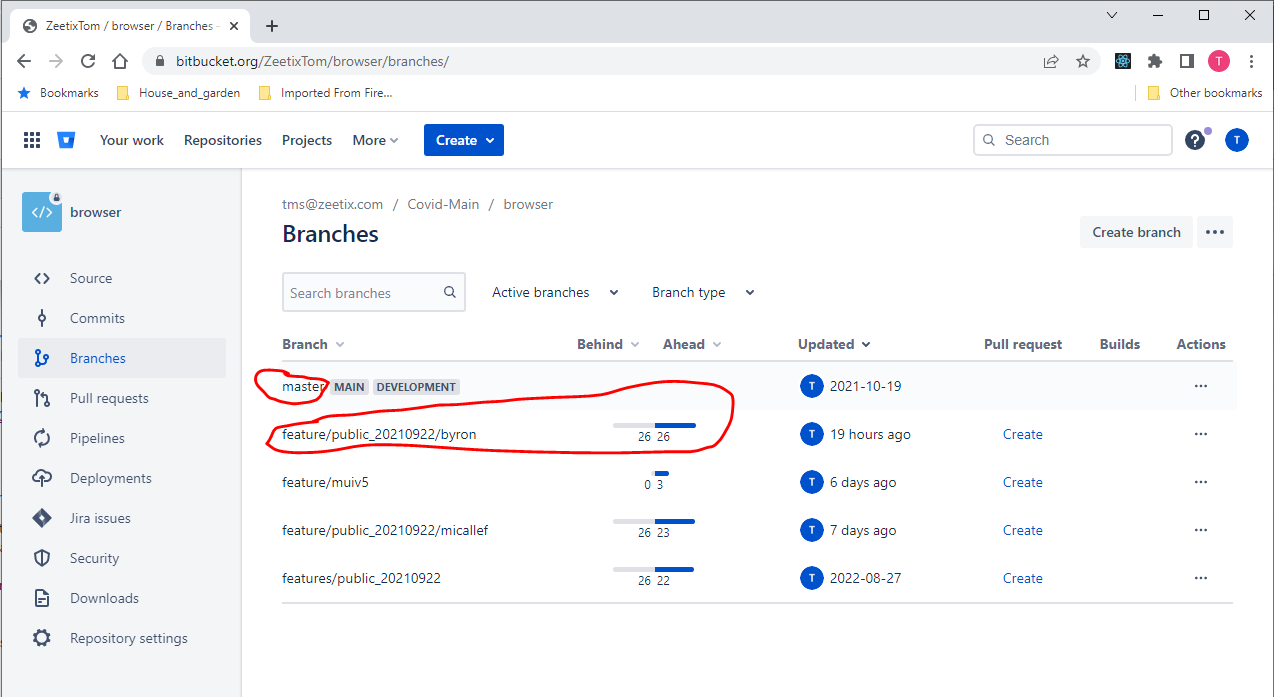Create a pull request for feature/muiv5
Image resolution: width=1274 pixels, height=697 pixels.
click(x=1022, y=482)
